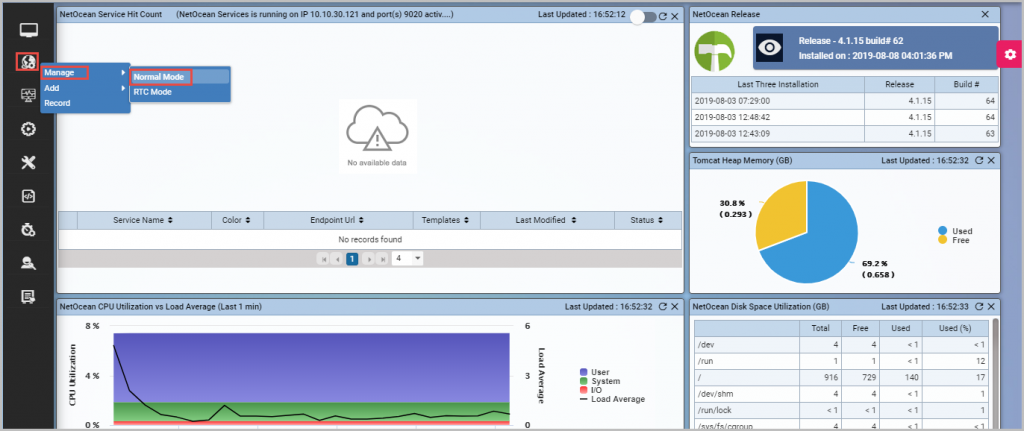
Task: Close the CPU Utilization panel
Action: (674, 306)
